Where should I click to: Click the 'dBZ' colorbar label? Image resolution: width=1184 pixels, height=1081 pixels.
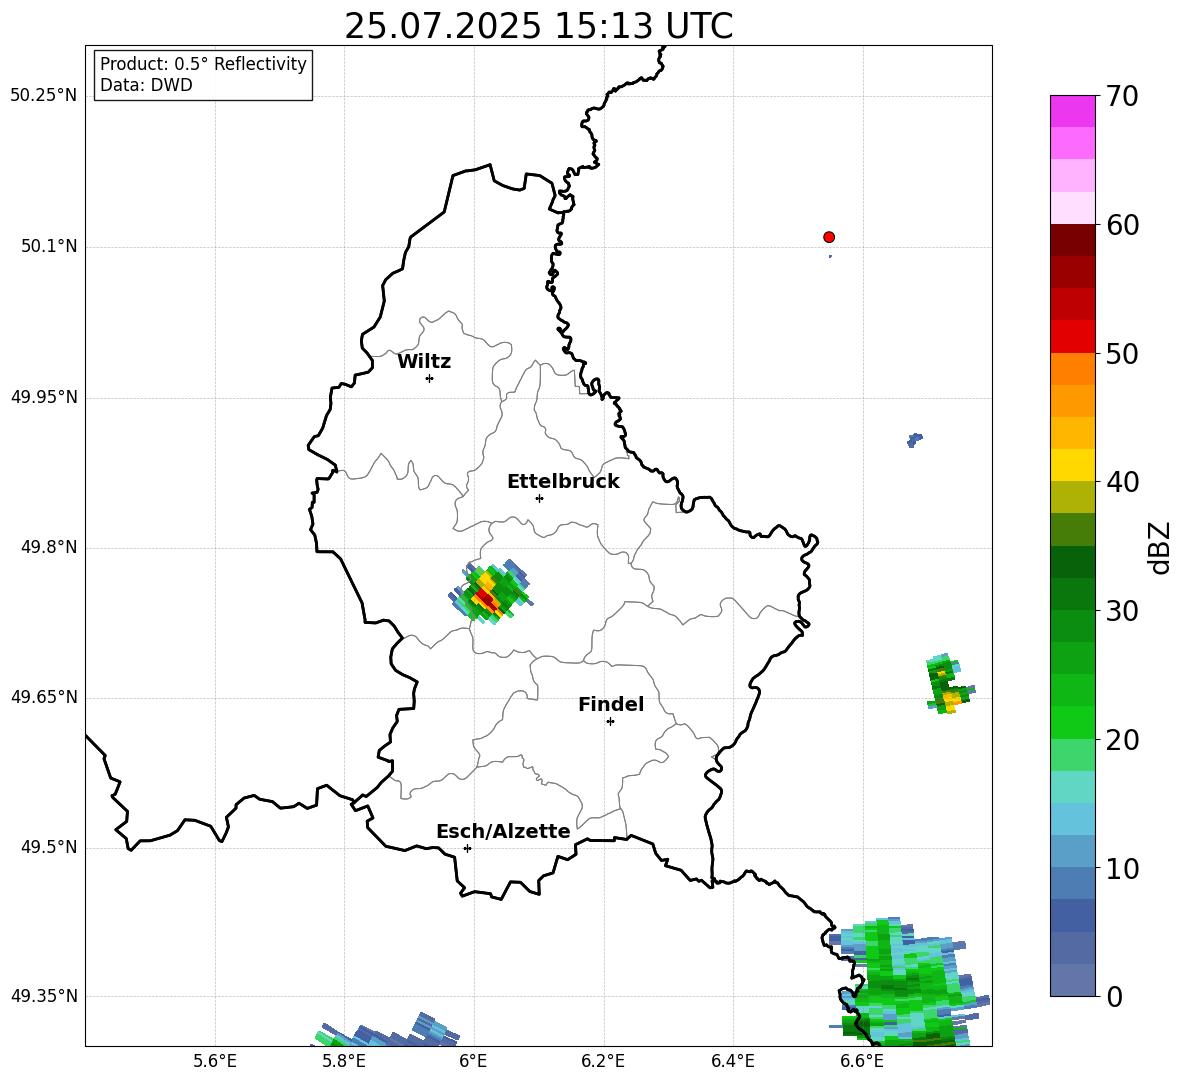click(1159, 547)
